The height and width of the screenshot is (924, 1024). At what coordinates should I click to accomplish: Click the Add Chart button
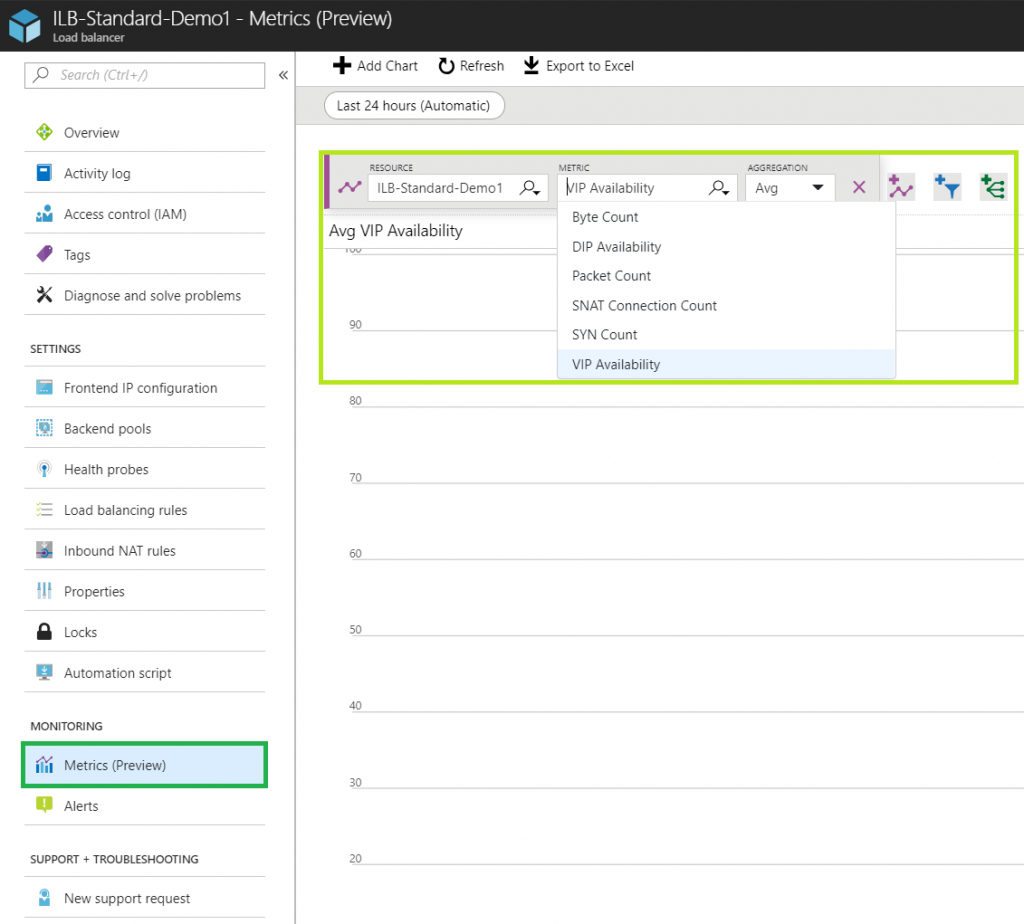coord(376,66)
